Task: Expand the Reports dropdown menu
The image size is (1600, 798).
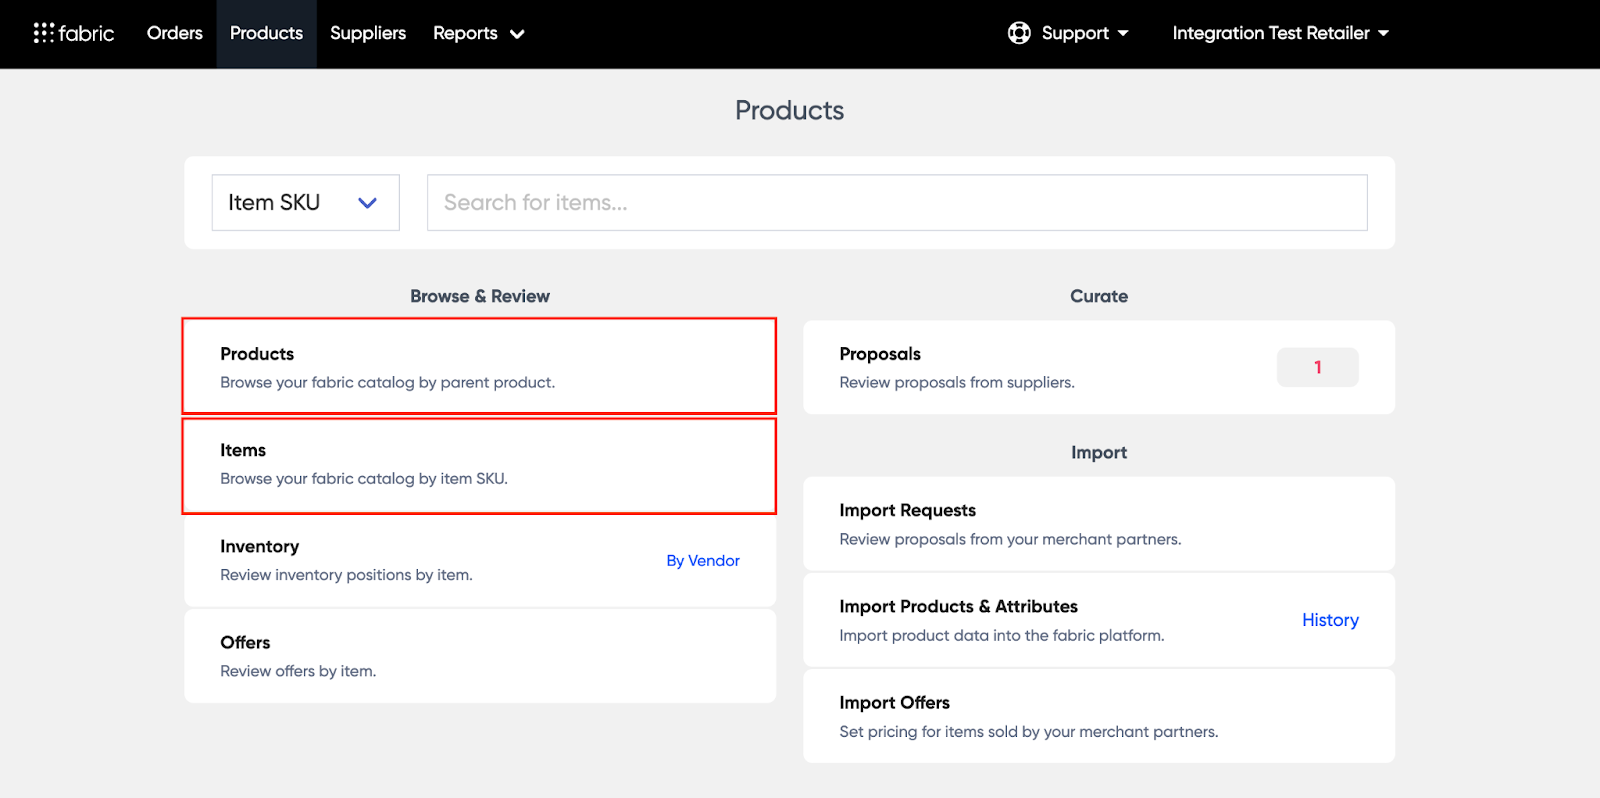Action: (x=478, y=33)
